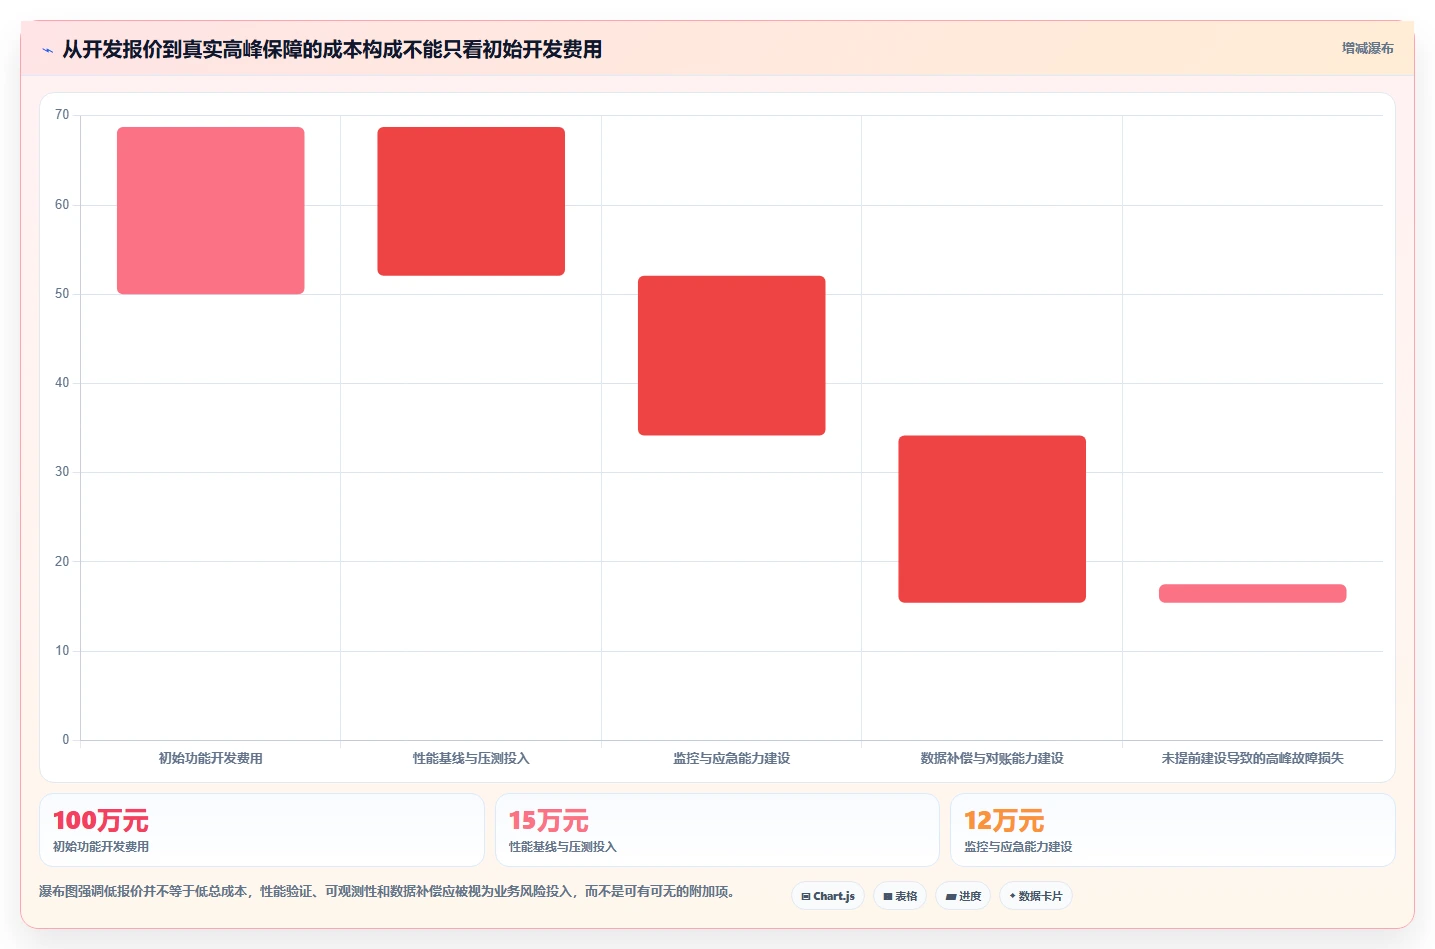Open the 100万元 data card
Screen dimensions: 1435x949
click(x=262, y=830)
